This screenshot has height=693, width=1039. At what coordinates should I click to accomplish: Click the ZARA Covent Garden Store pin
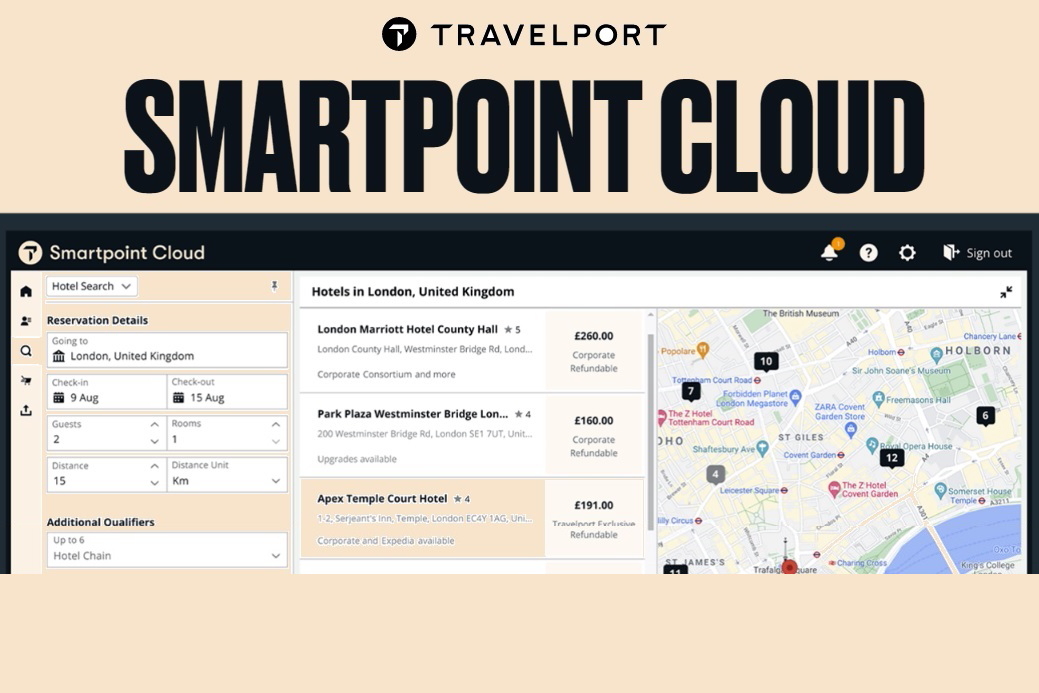[x=851, y=429]
